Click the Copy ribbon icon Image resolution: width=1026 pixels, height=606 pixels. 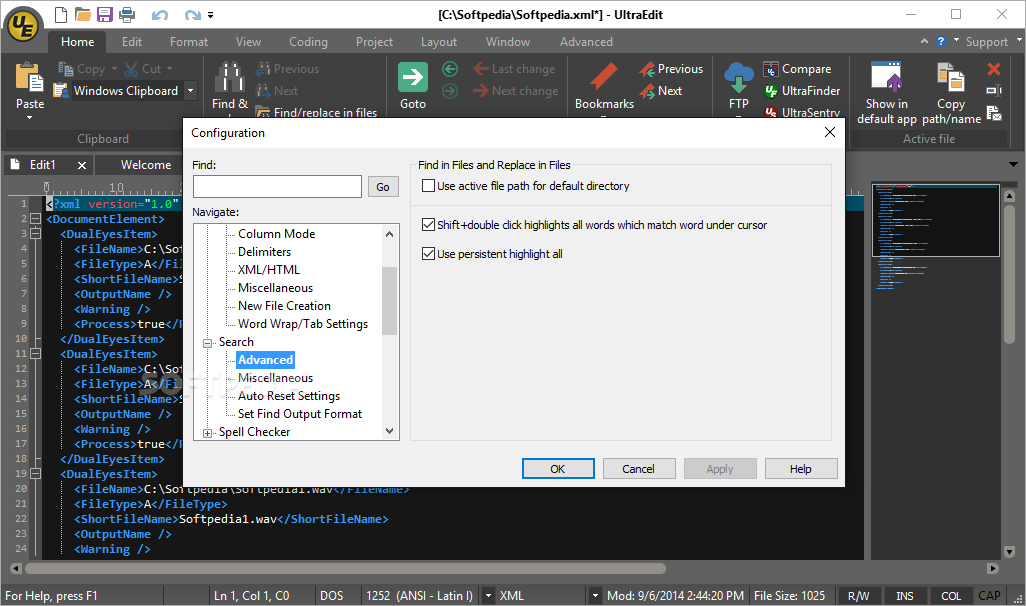click(x=65, y=69)
